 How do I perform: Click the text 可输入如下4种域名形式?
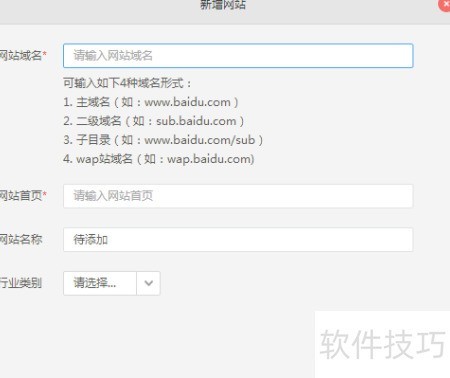(127, 83)
